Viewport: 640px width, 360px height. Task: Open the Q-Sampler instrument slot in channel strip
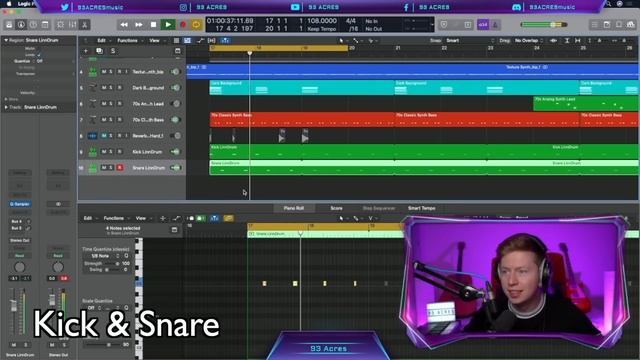click(x=20, y=204)
